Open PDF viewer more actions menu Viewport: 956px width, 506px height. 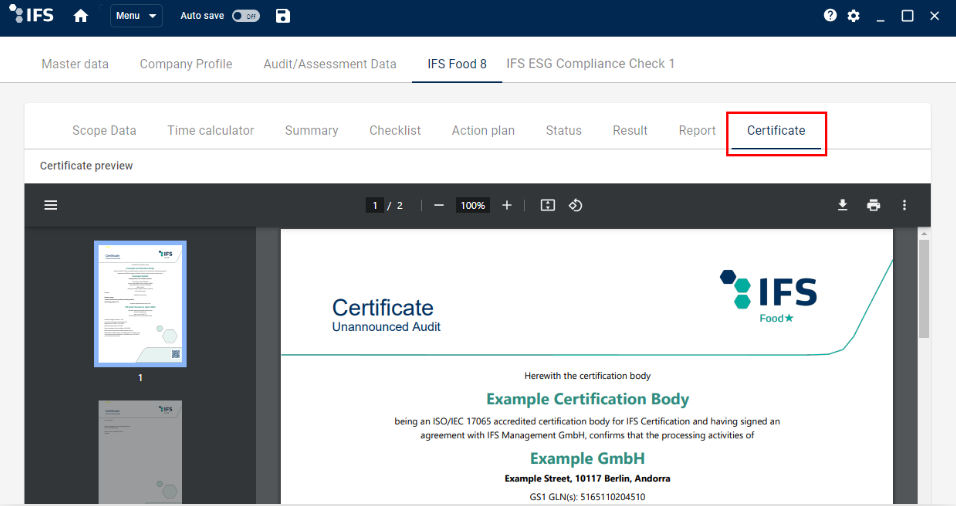[904, 205]
